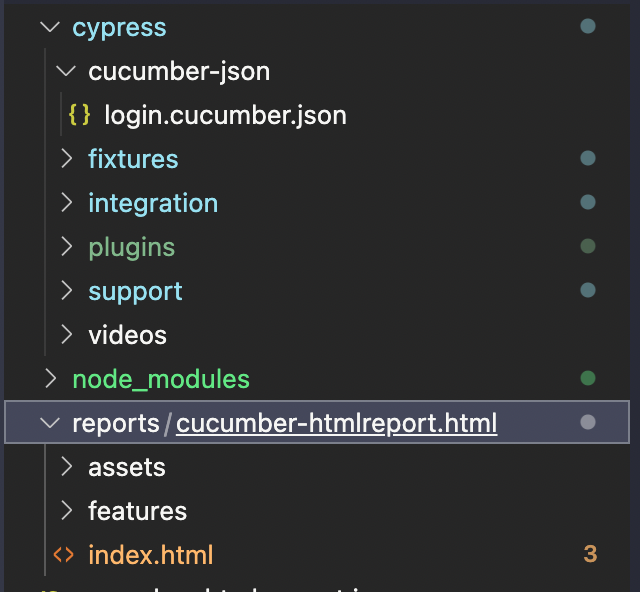Expand the support folder chevron
The image size is (640, 592).
(67, 291)
